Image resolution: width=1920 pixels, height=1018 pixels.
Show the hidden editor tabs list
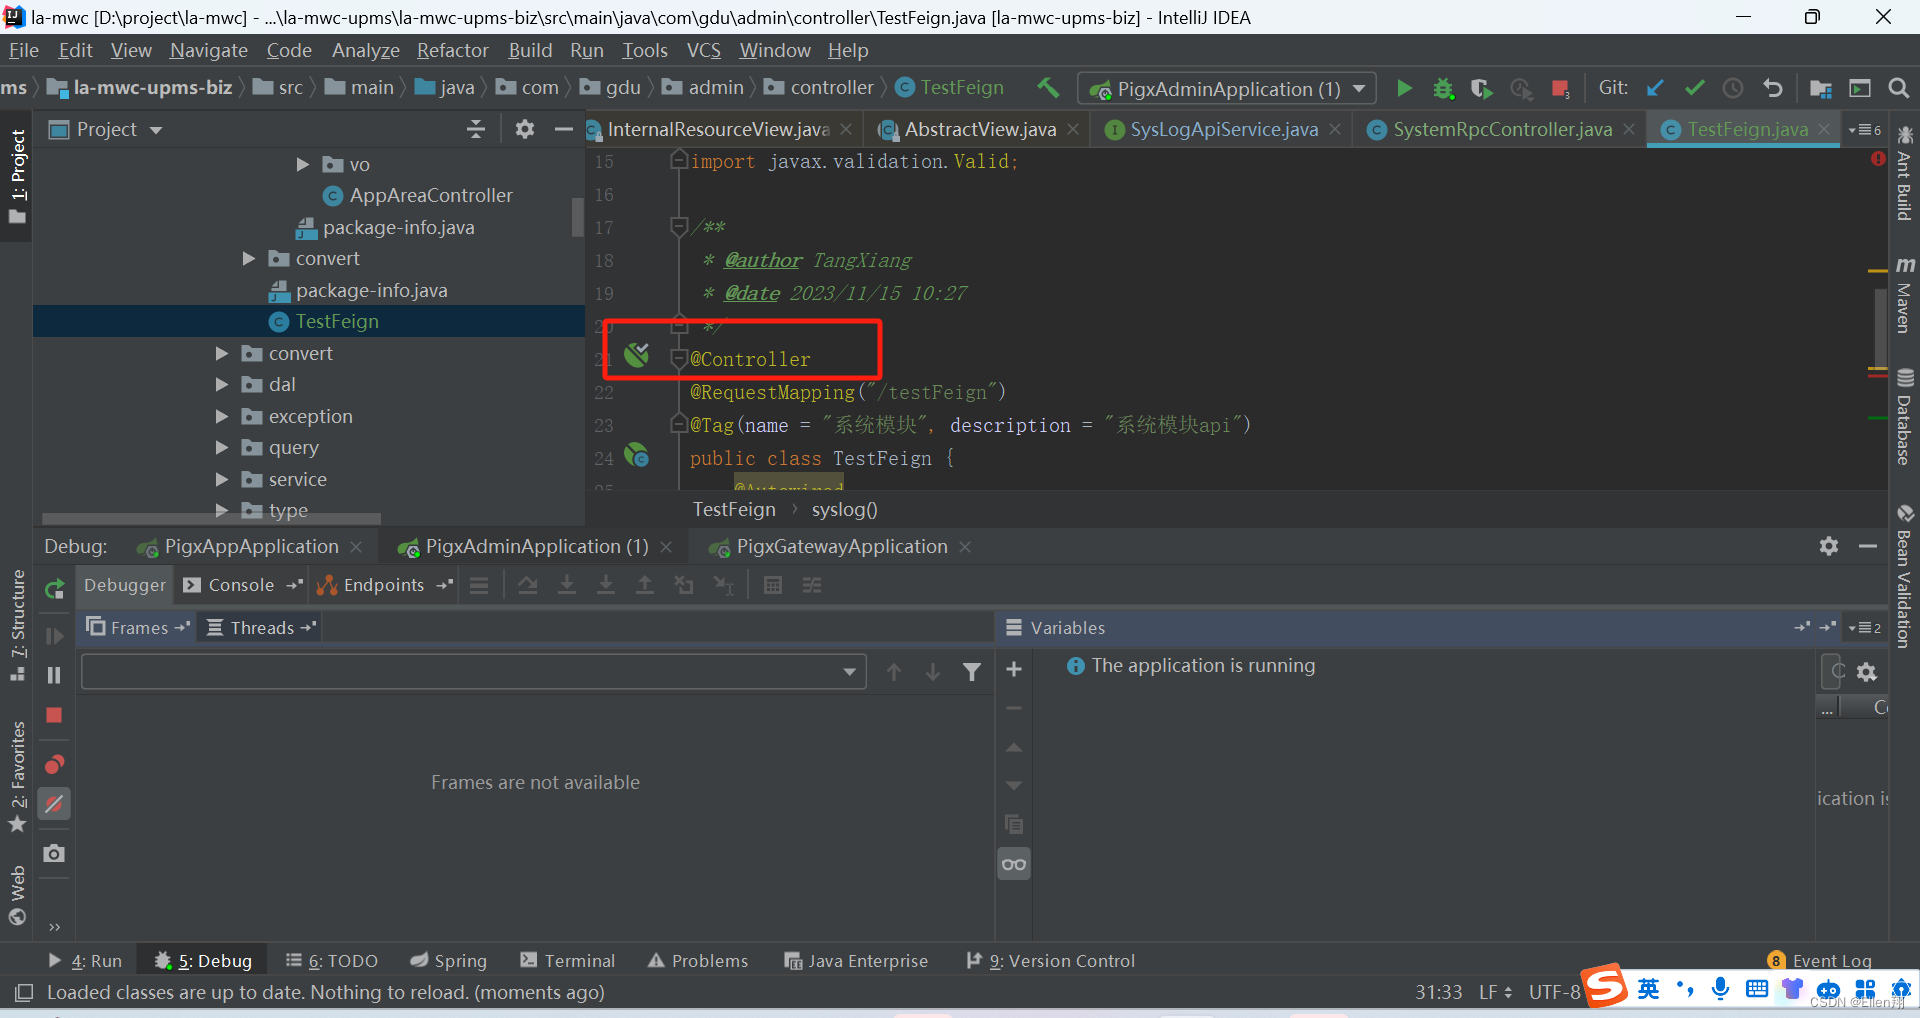(1865, 130)
